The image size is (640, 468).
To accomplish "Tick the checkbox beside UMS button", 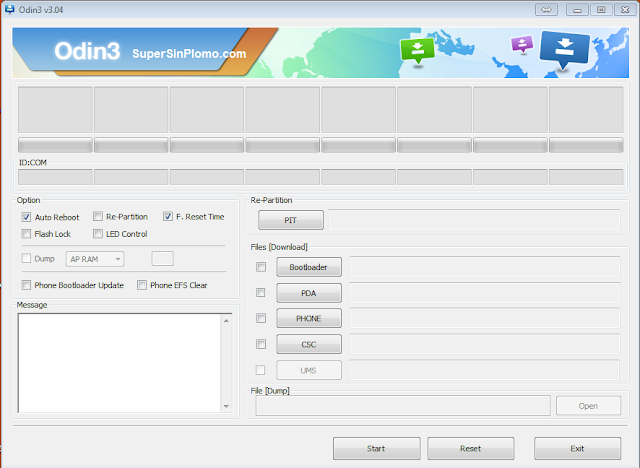I will [x=260, y=370].
